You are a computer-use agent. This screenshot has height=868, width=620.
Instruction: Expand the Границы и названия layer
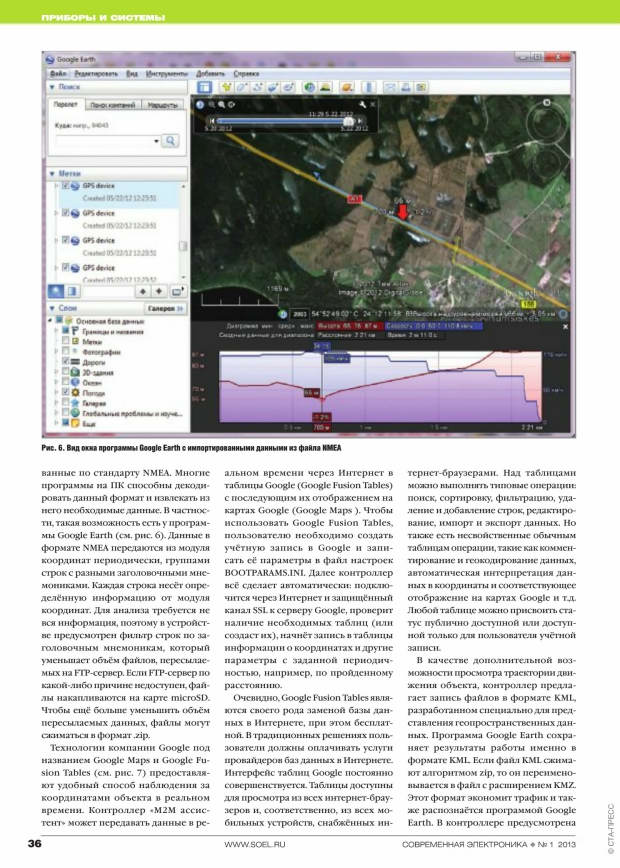(55, 330)
